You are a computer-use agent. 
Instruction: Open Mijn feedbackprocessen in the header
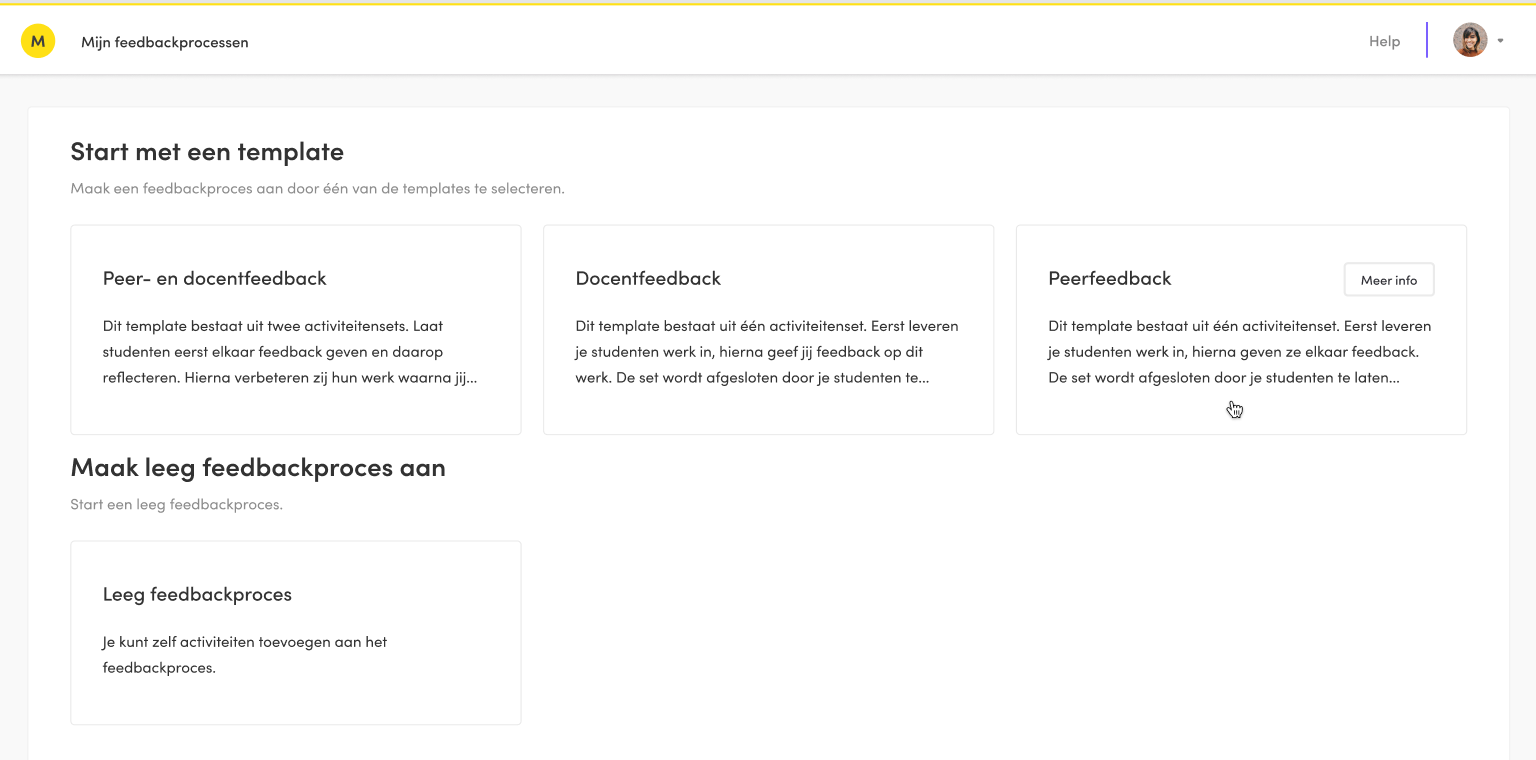[165, 42]
